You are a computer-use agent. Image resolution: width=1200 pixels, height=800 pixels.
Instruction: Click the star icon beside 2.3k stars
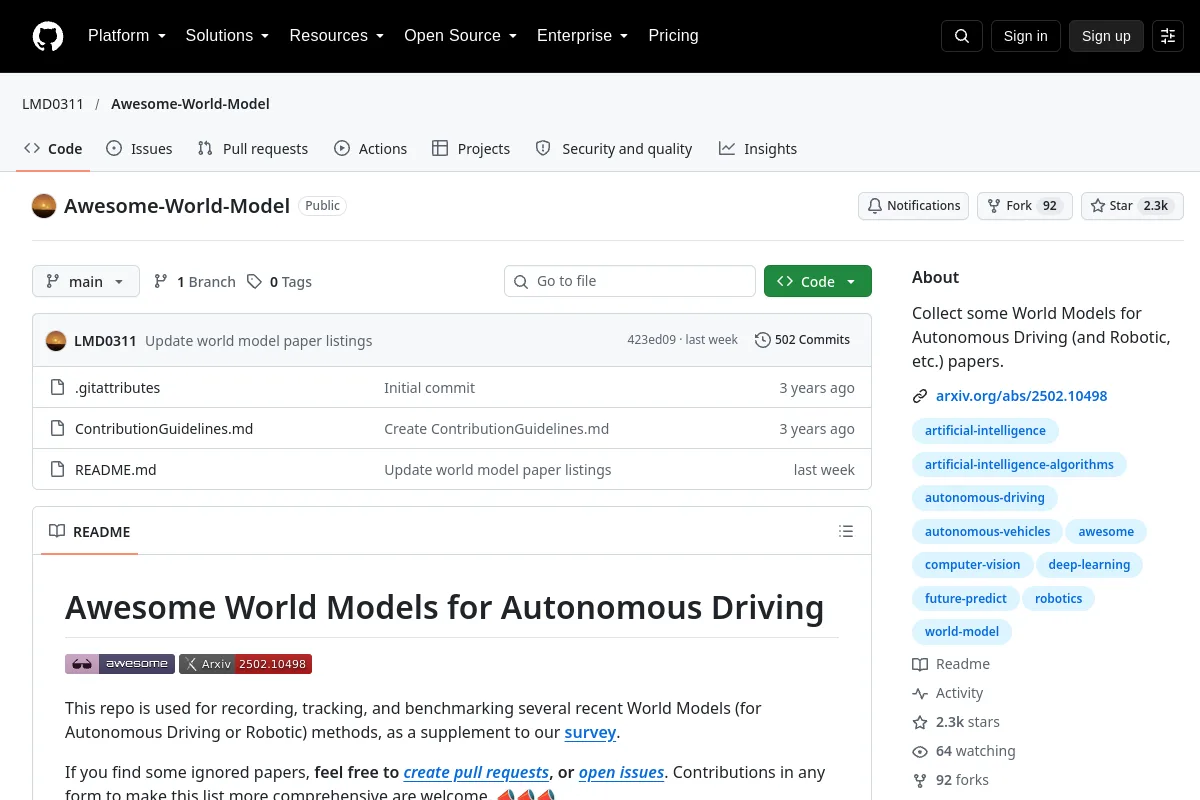(920, 722)
